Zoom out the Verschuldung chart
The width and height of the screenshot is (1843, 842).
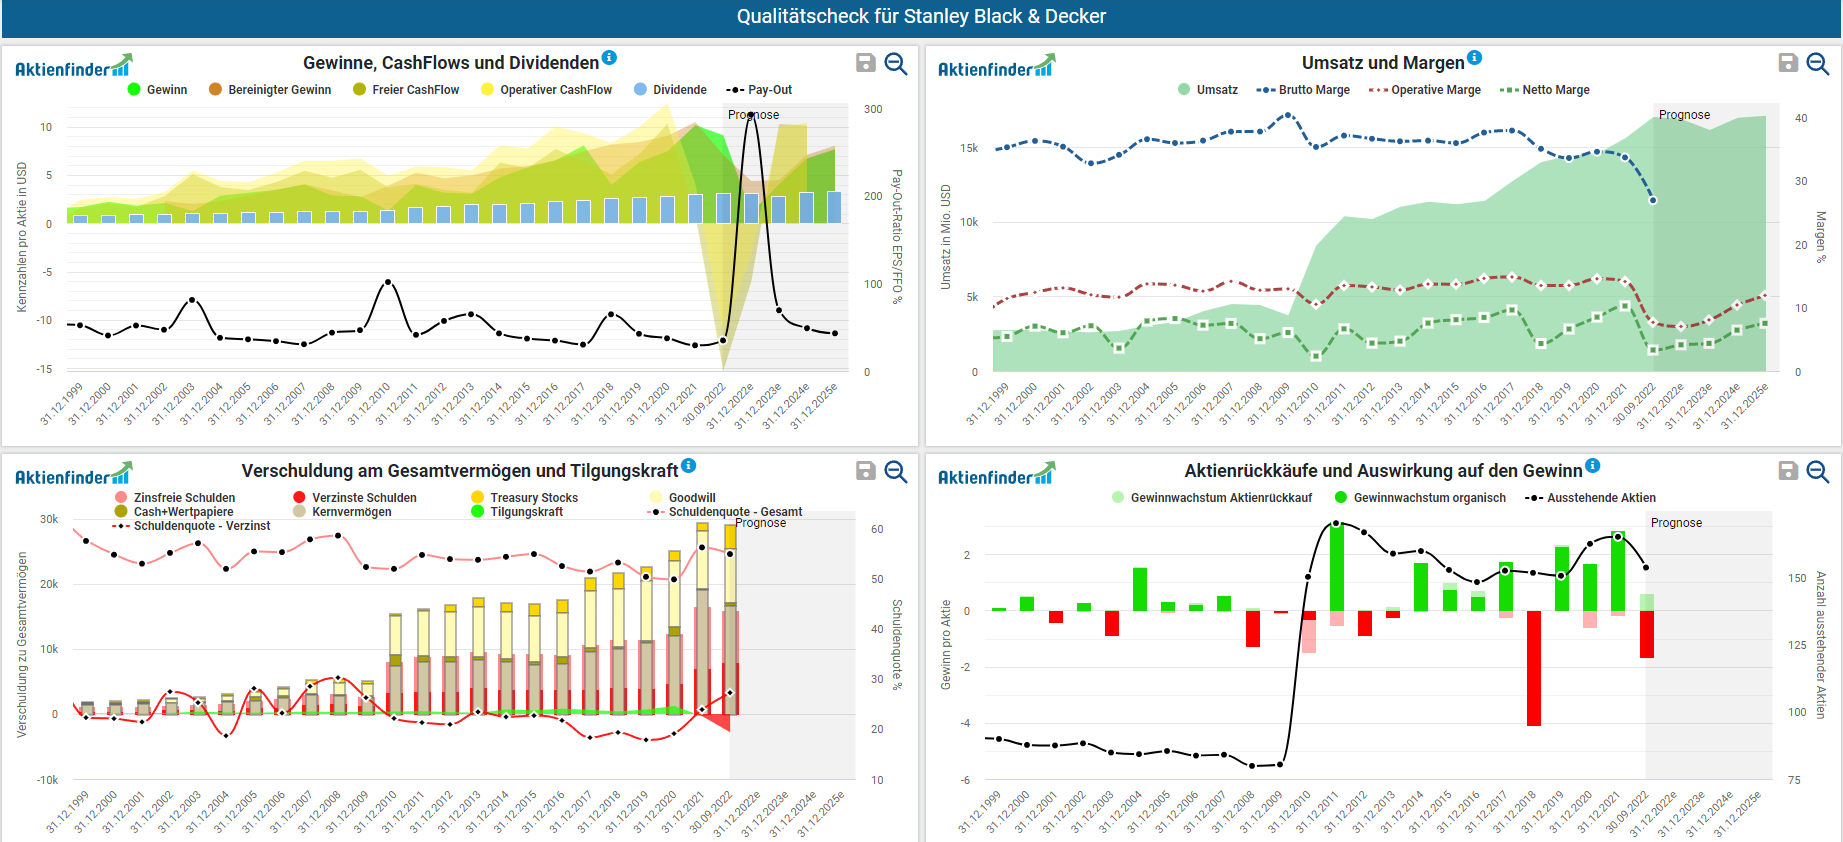(896, 471)
